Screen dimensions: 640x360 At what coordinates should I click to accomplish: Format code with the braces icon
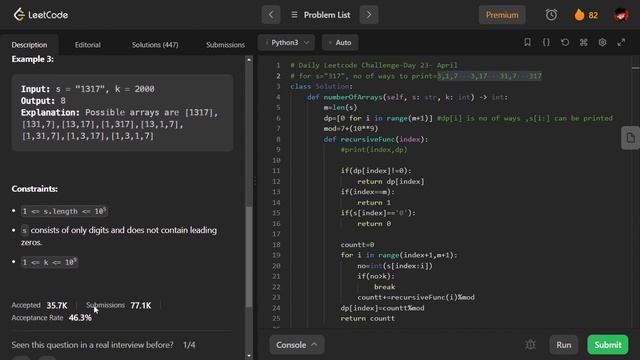pos(546,42)
